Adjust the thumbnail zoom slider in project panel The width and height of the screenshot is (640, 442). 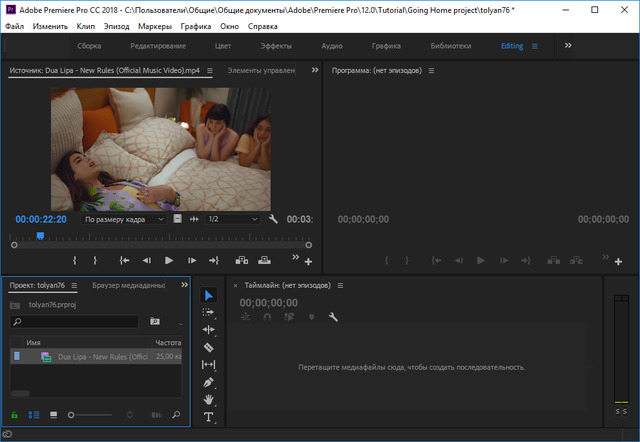point(72,414)
